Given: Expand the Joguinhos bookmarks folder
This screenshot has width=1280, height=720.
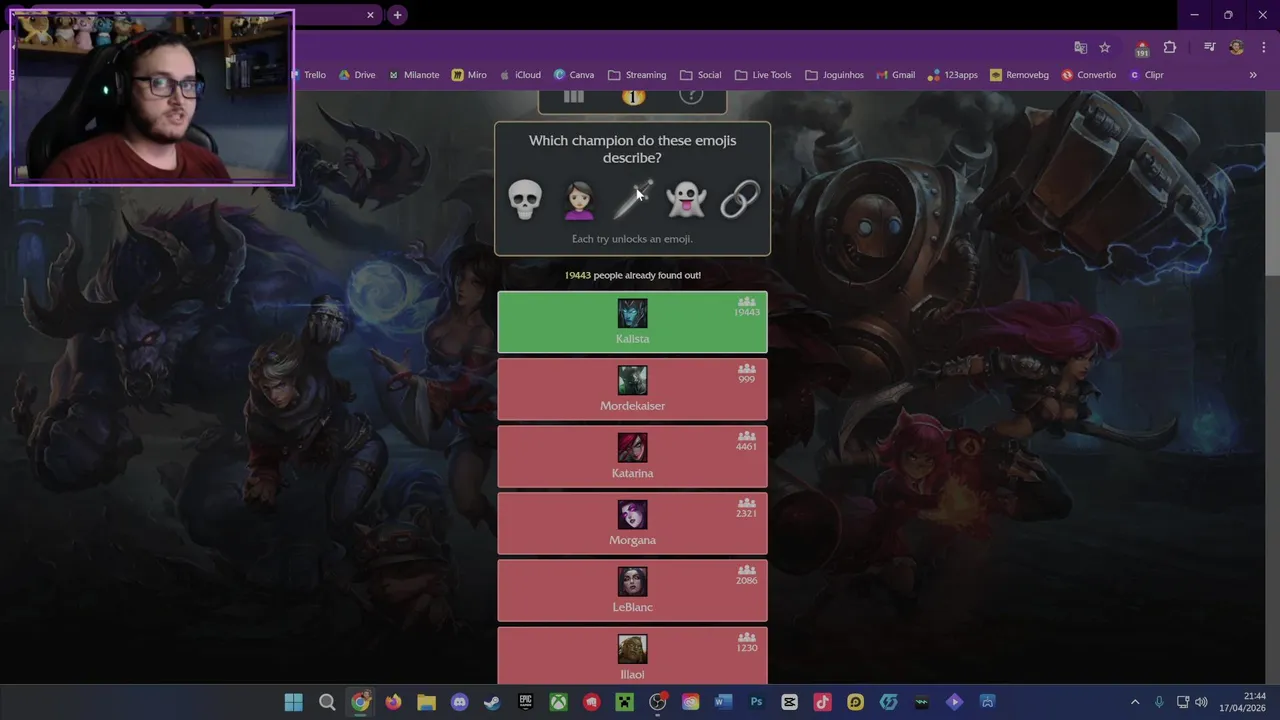Looking at the screenshot, I should (834, 75).
